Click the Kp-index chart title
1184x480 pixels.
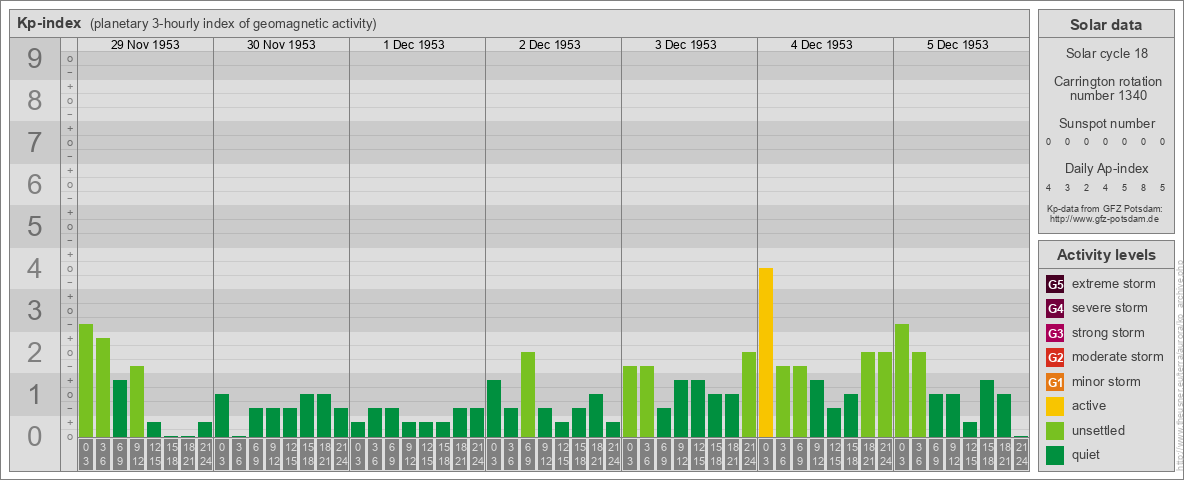tap(49, 23)
